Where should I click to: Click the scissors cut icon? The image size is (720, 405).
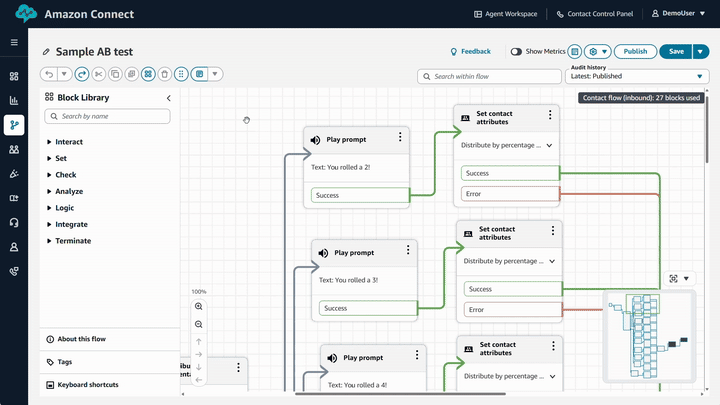click(98, 74)
